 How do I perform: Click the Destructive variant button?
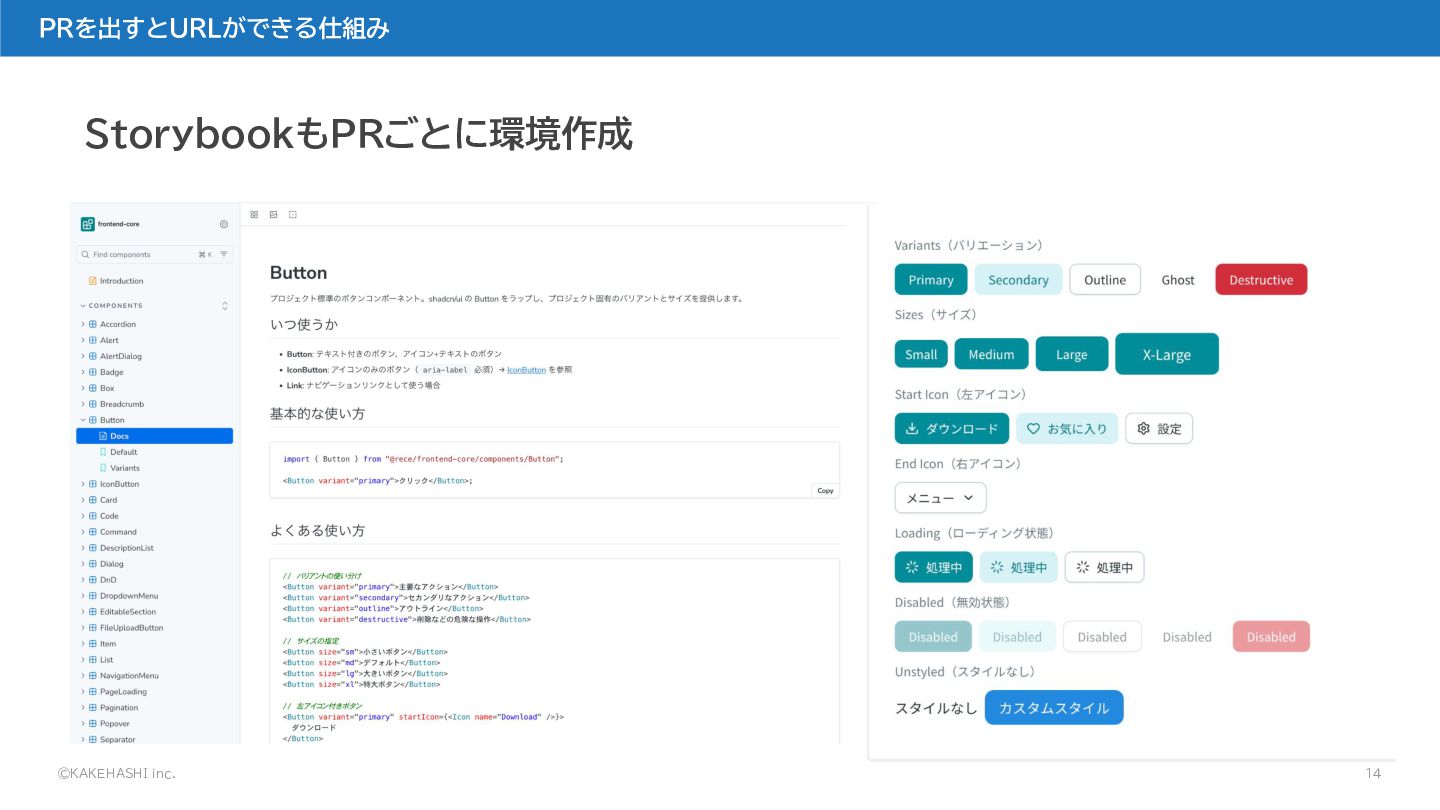click(x=1261, y=280)
